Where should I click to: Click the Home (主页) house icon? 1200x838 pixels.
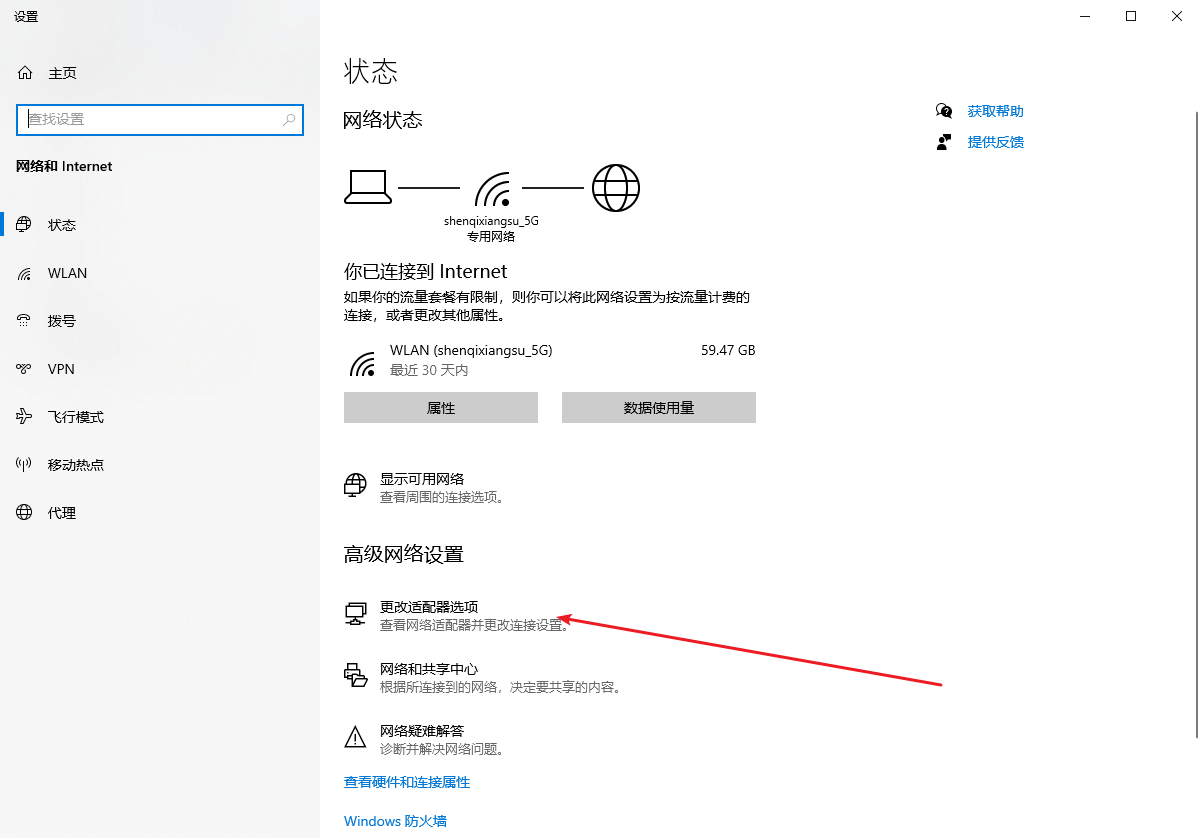(25, 73)
